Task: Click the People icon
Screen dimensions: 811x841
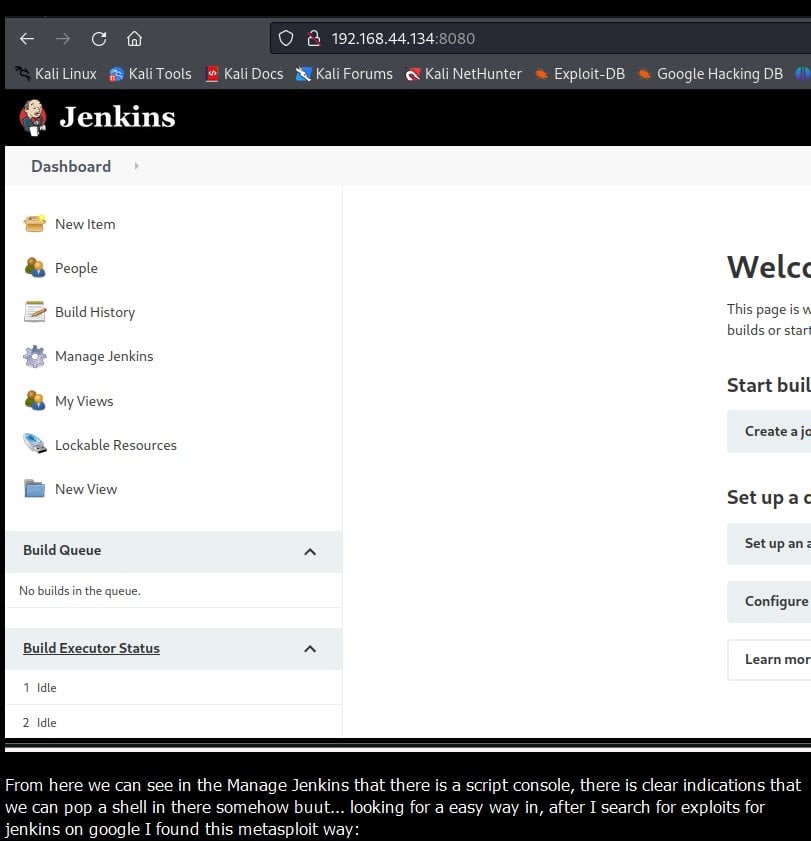Action: tap(35, 268)
